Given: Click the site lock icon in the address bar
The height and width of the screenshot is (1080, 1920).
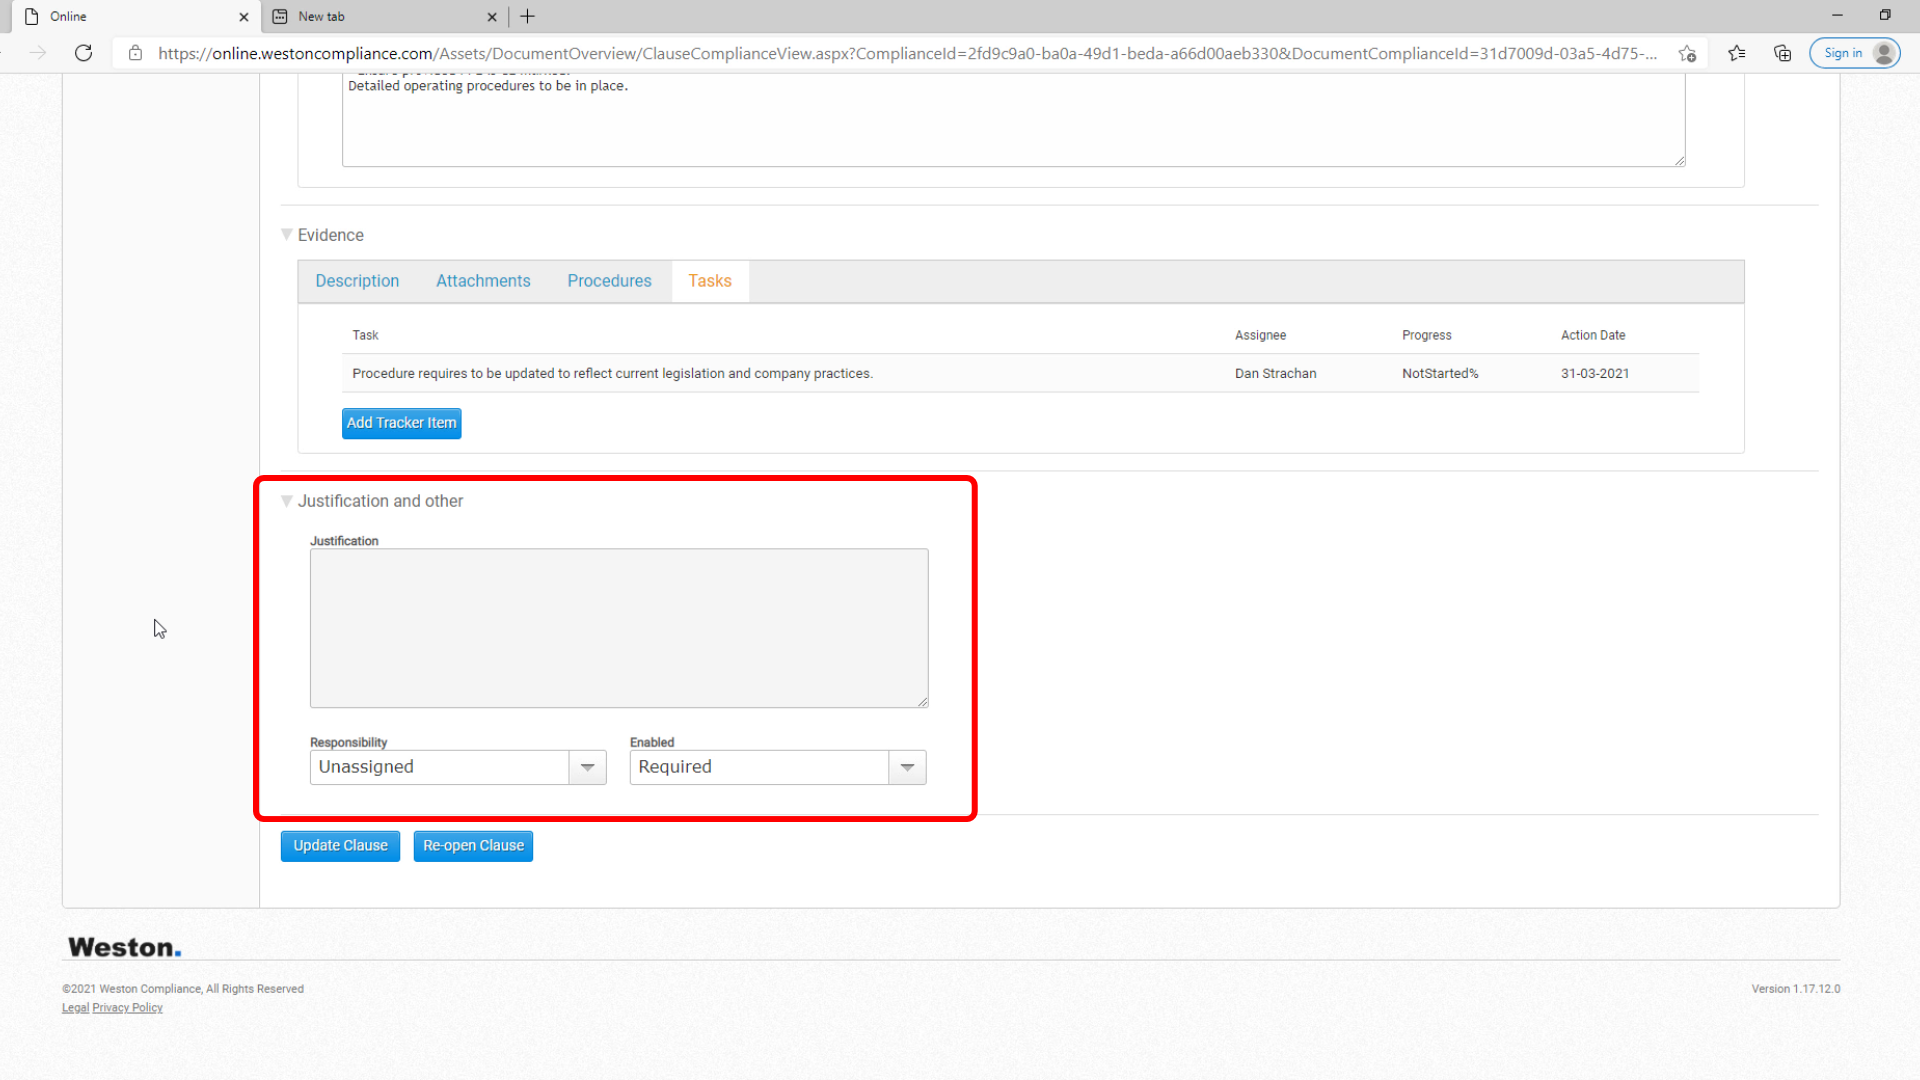Looking at the screenshot, I should [136, 53].
